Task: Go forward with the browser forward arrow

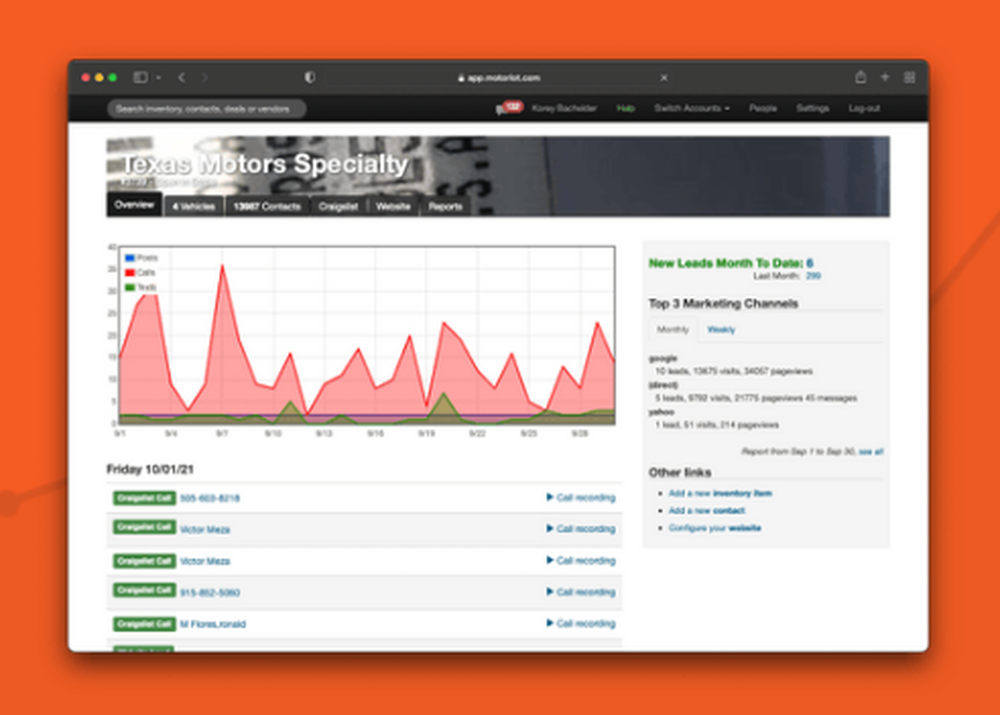Action: click(x=205, y=77)
